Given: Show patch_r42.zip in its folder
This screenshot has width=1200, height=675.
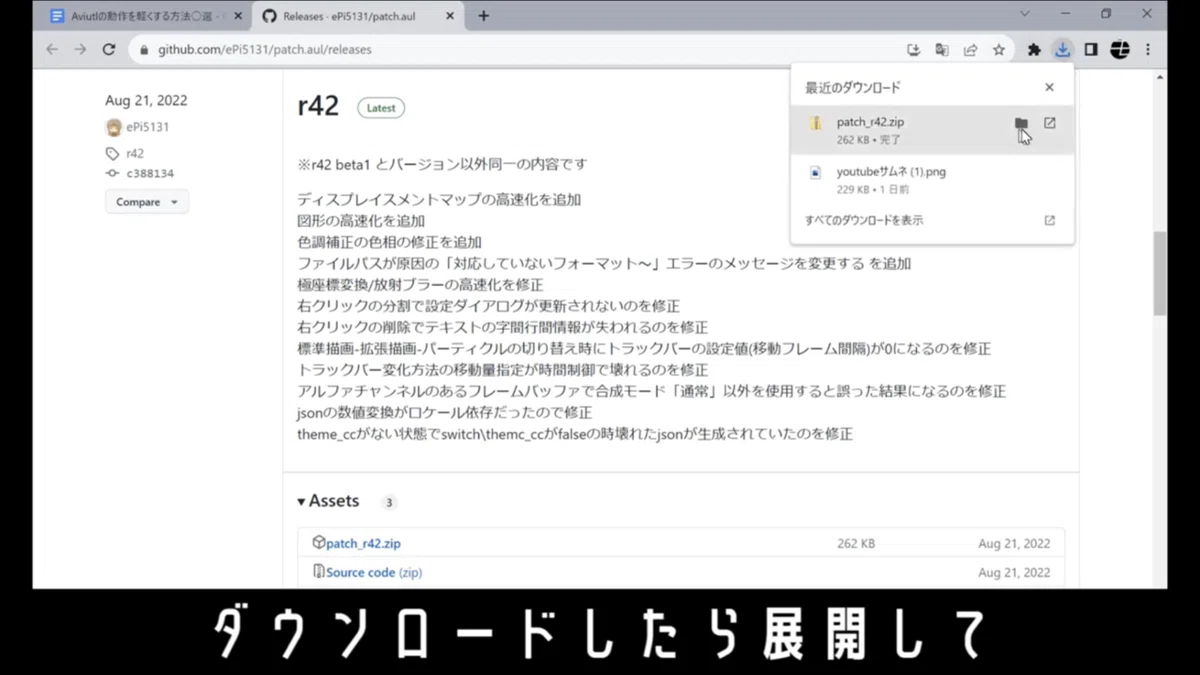Looking at the screenshot, I should coord(1021,123).
